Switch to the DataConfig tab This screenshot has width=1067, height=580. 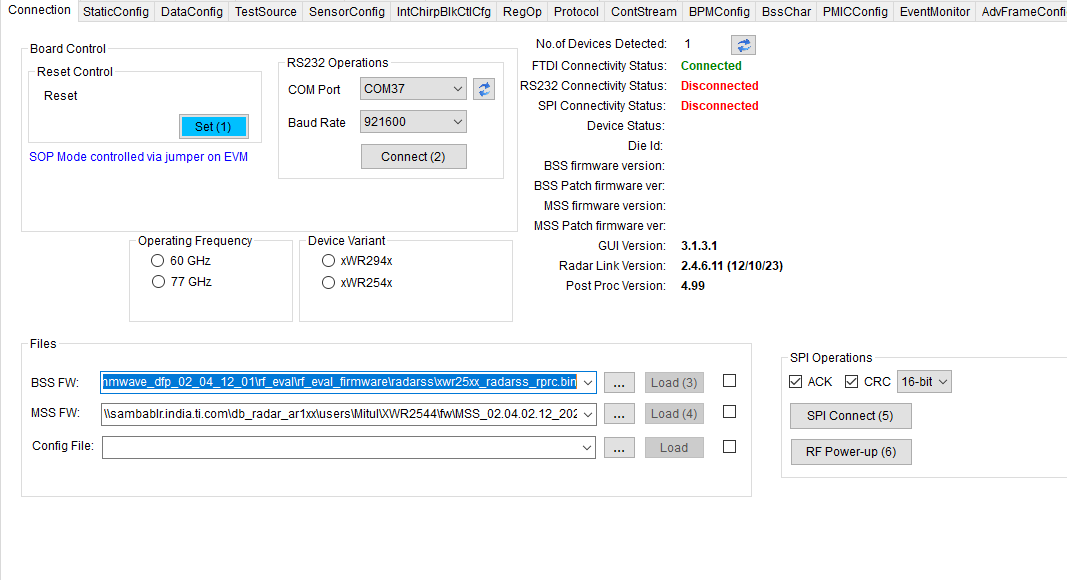[192, 12]
